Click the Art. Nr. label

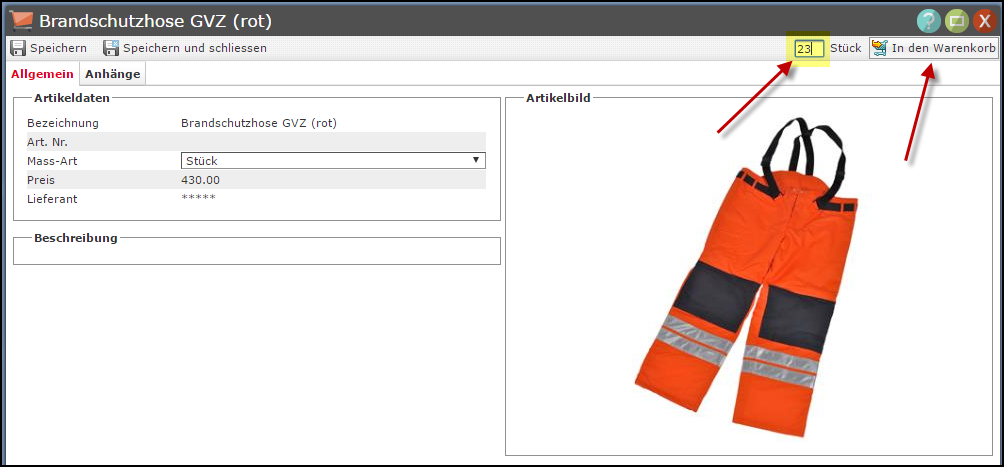pyautogui.click(x=47, y=142)
